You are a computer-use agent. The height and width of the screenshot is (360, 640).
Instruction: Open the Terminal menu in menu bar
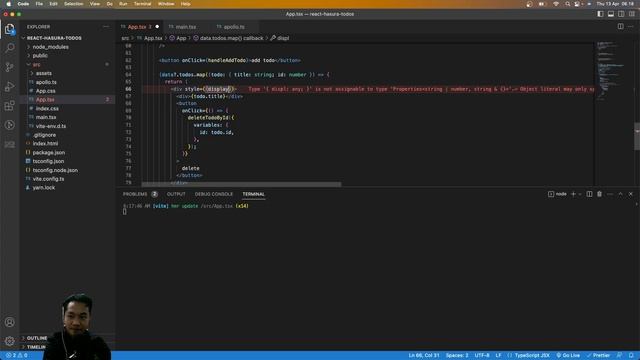(142, 4)
